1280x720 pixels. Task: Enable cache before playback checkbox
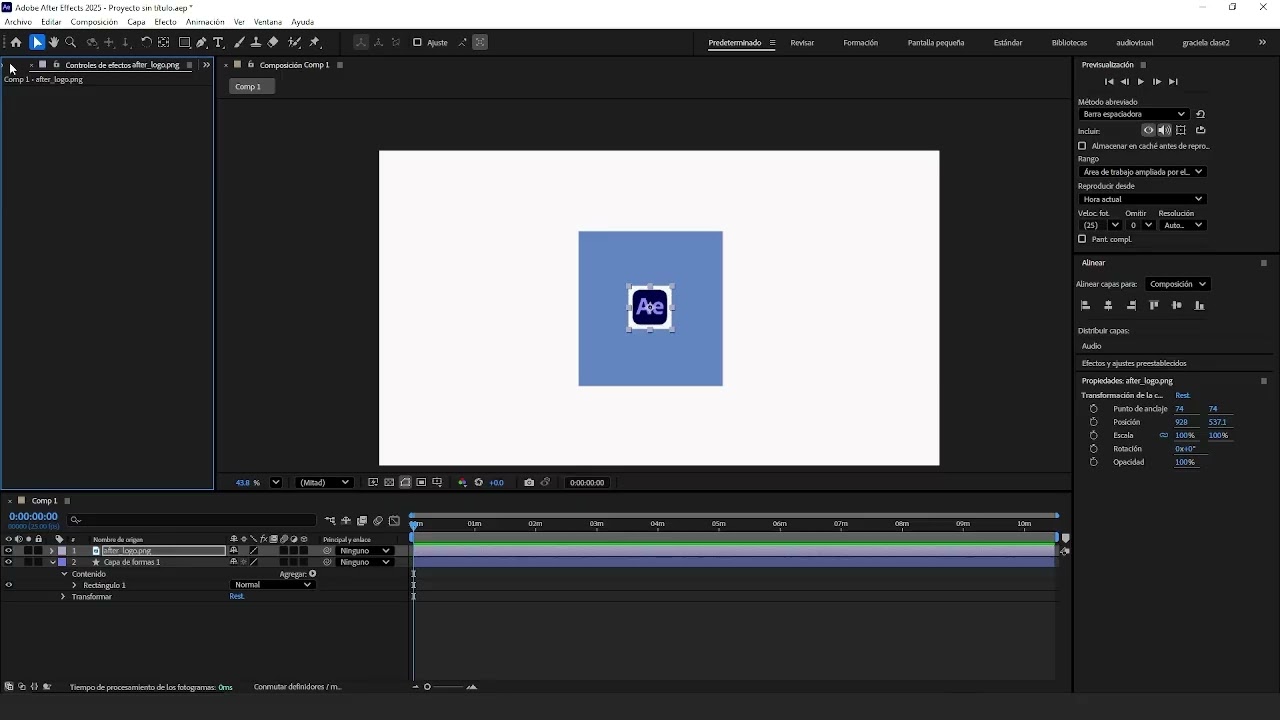(x=1082, y=146)
